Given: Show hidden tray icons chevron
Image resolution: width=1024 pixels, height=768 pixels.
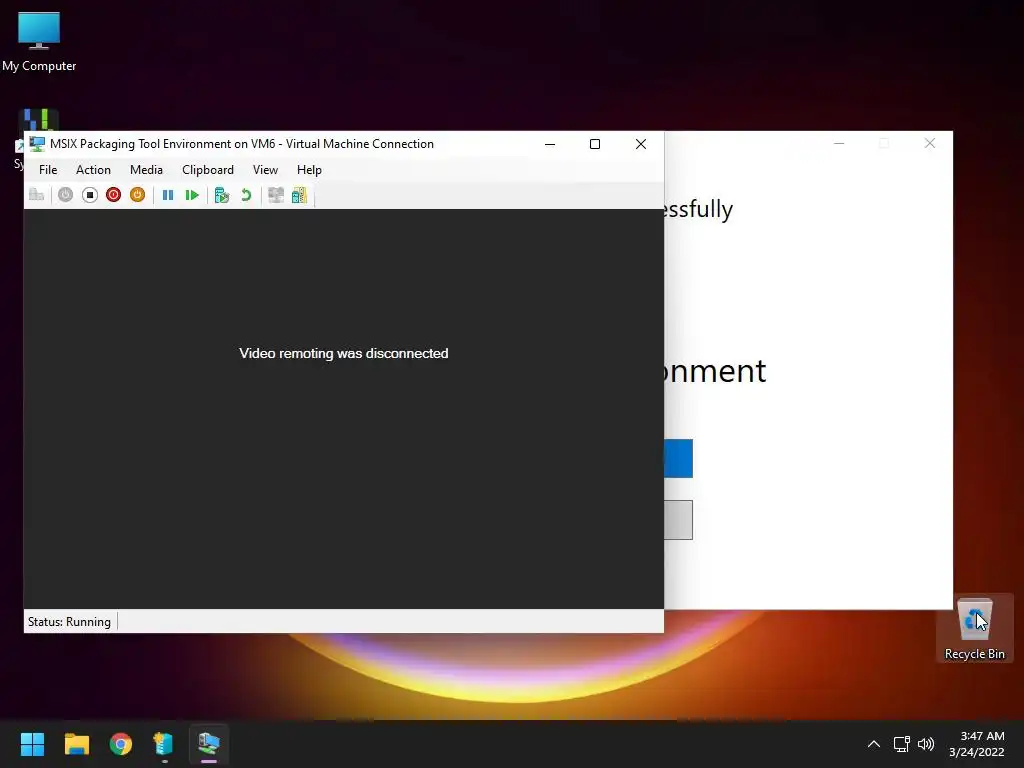Looking at the screenshot, I should pyautogui.click(x=874, y=744).
